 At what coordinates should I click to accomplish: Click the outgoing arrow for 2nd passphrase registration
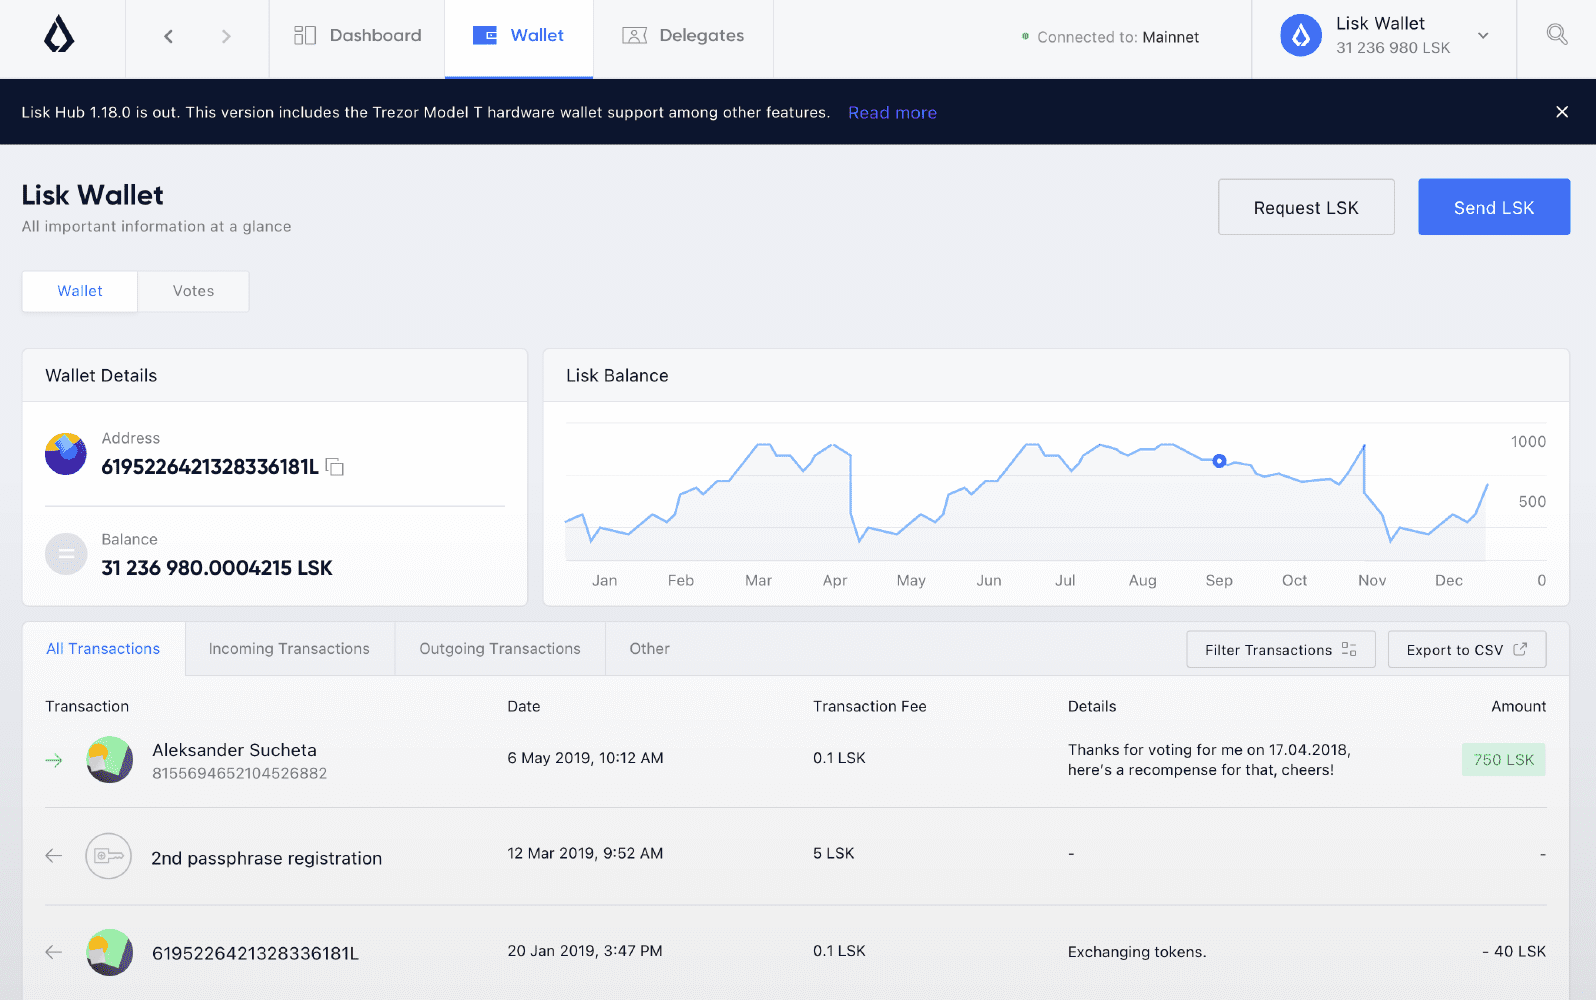pyautogui.click(x=54, y=855)
